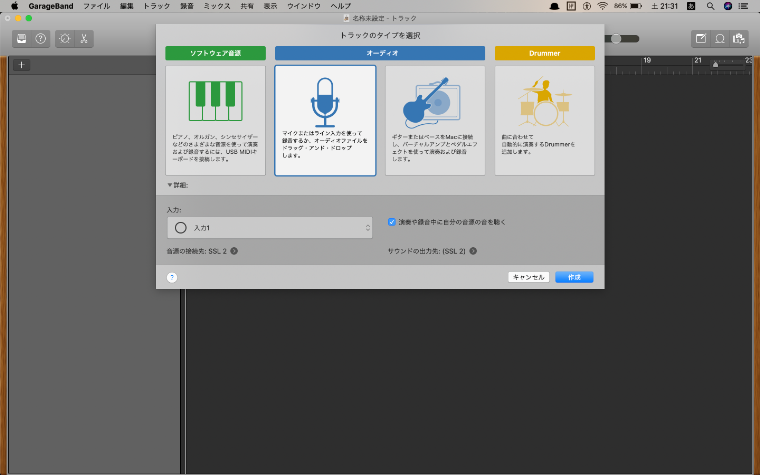Select the Drummer track card

click(544, 120)
